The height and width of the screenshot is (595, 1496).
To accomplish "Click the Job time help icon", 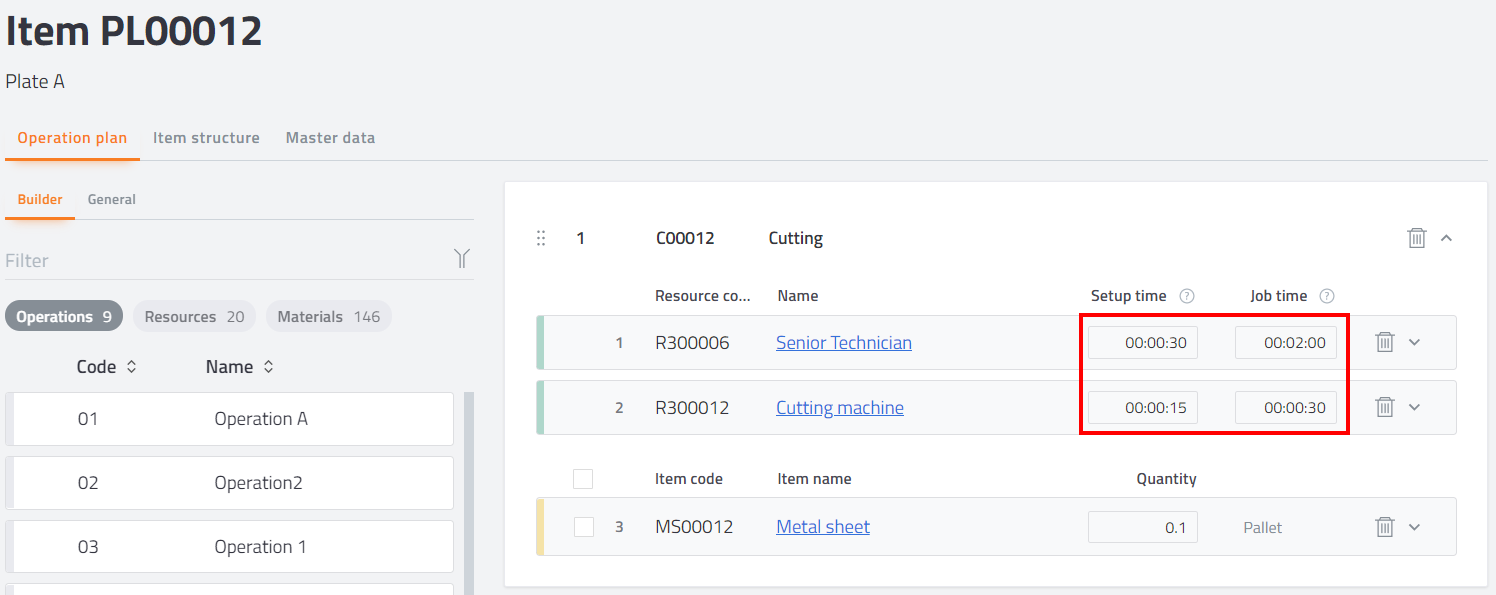I will pos(1327,296).
